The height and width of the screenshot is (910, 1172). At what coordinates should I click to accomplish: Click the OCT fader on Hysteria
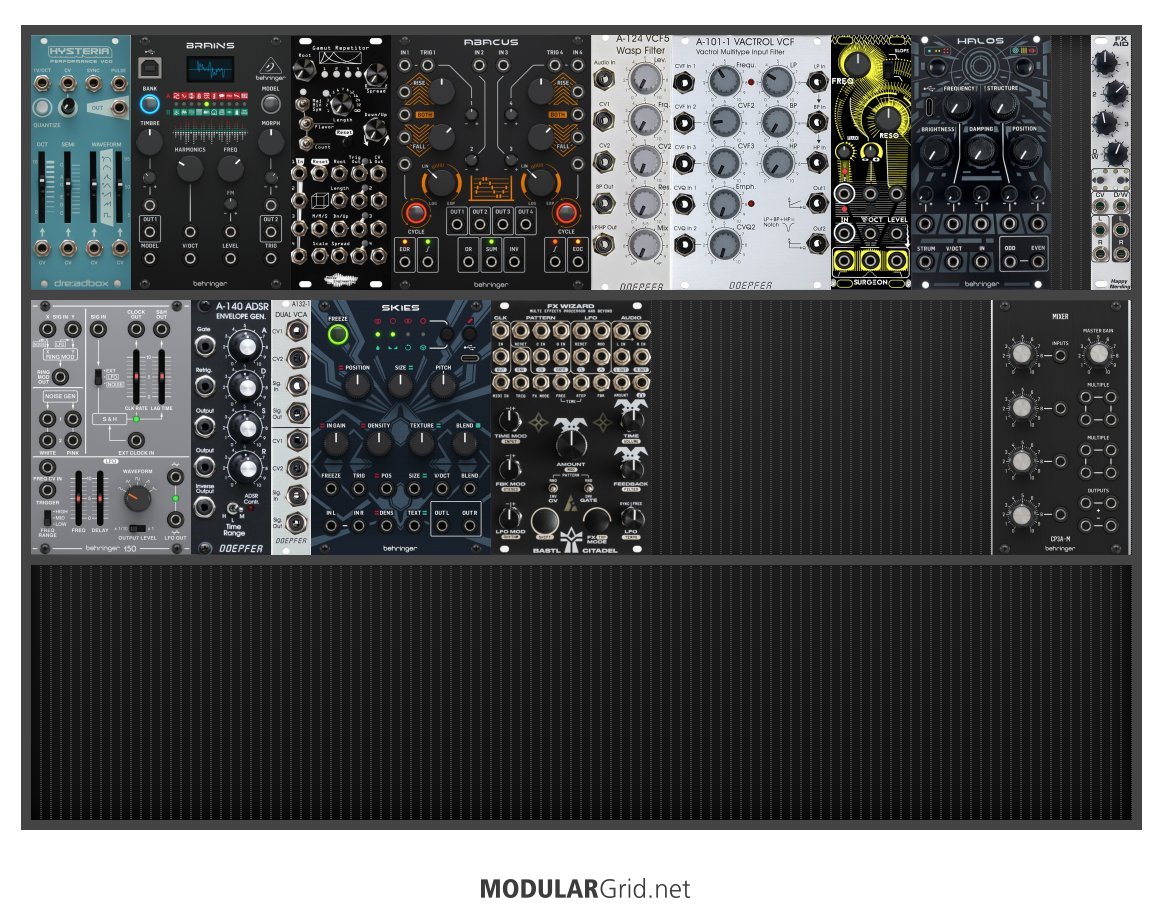point(42,187)
